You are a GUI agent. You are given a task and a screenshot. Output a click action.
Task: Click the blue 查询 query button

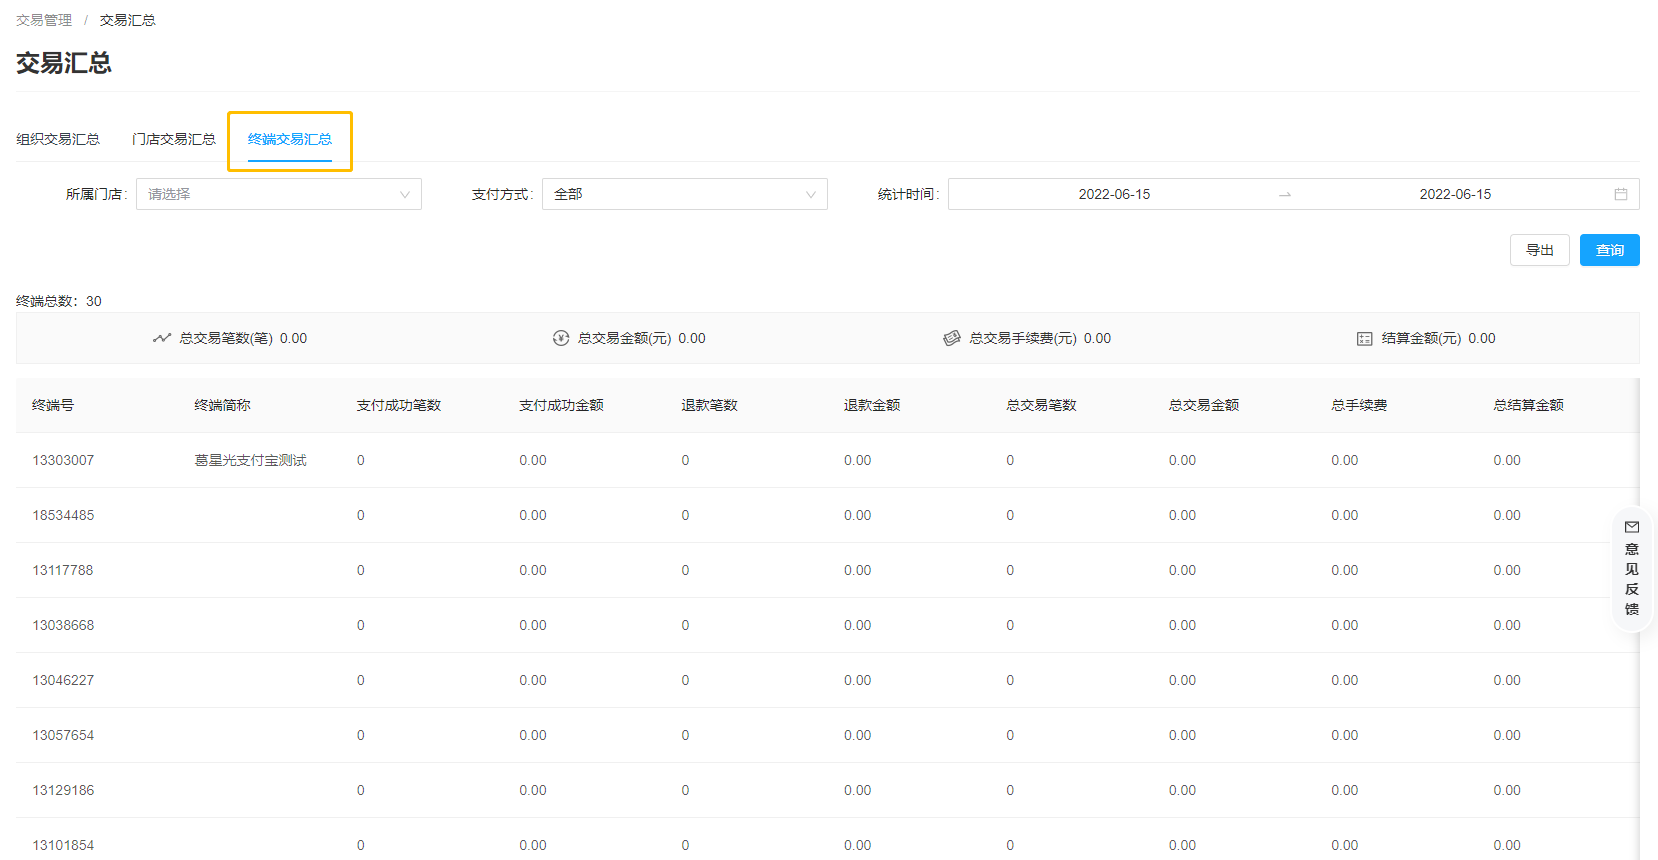click(x=1610, y=250)
